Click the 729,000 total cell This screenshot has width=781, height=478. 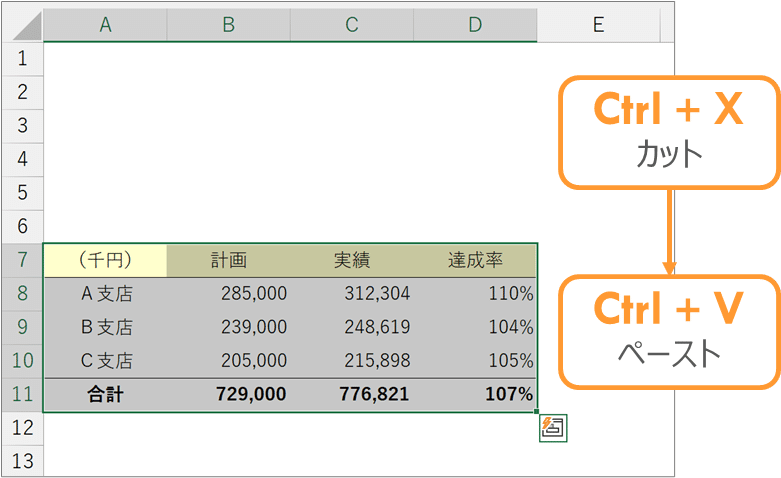click(x=229, y=395)
